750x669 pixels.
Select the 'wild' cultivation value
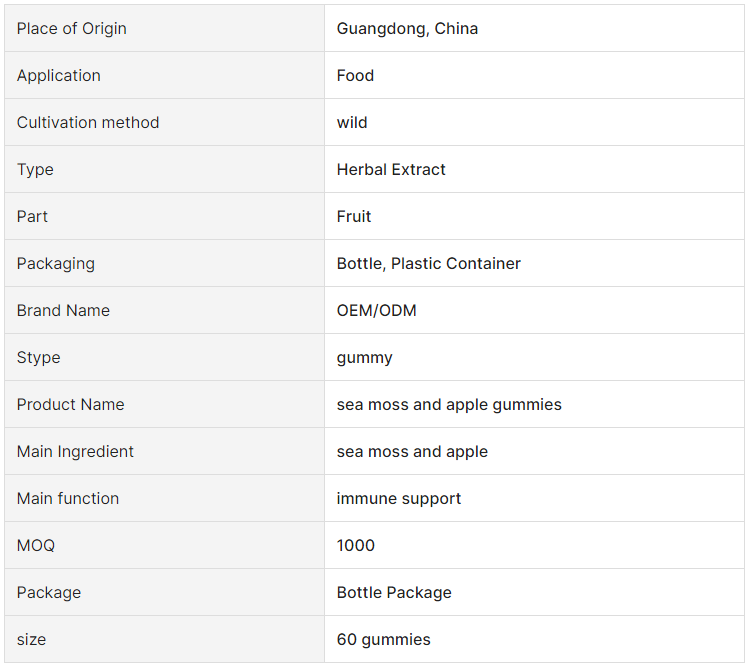click(352, 122)
